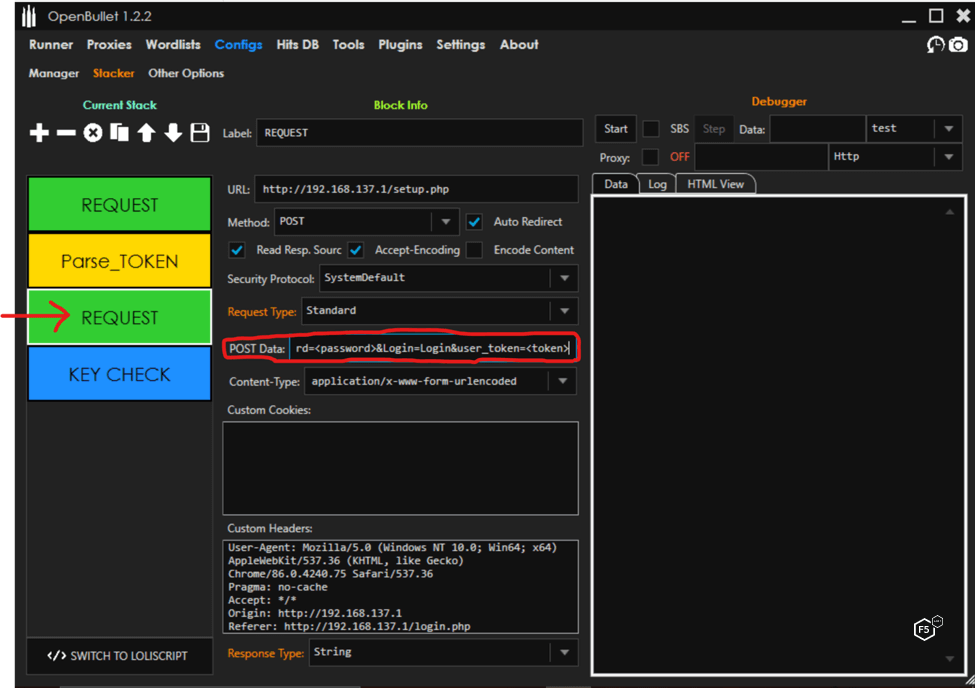
Task: Move block up with the up arrow
Action: (x=146, y=133)
